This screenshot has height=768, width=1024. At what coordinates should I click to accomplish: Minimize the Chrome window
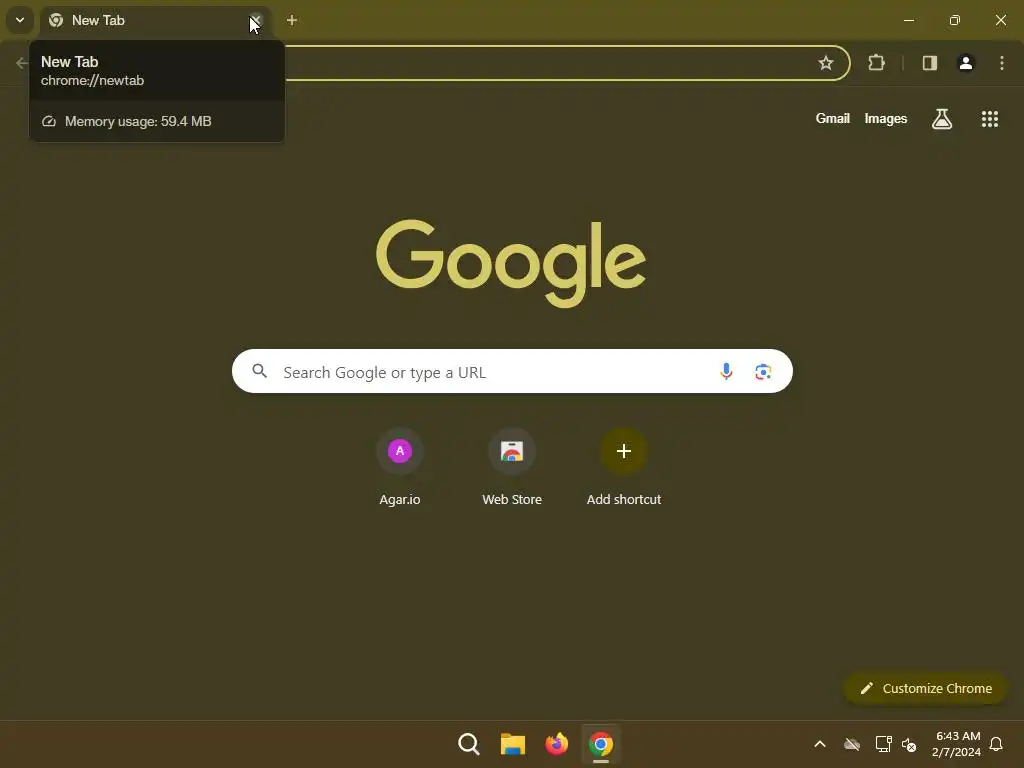pos(908,20)
